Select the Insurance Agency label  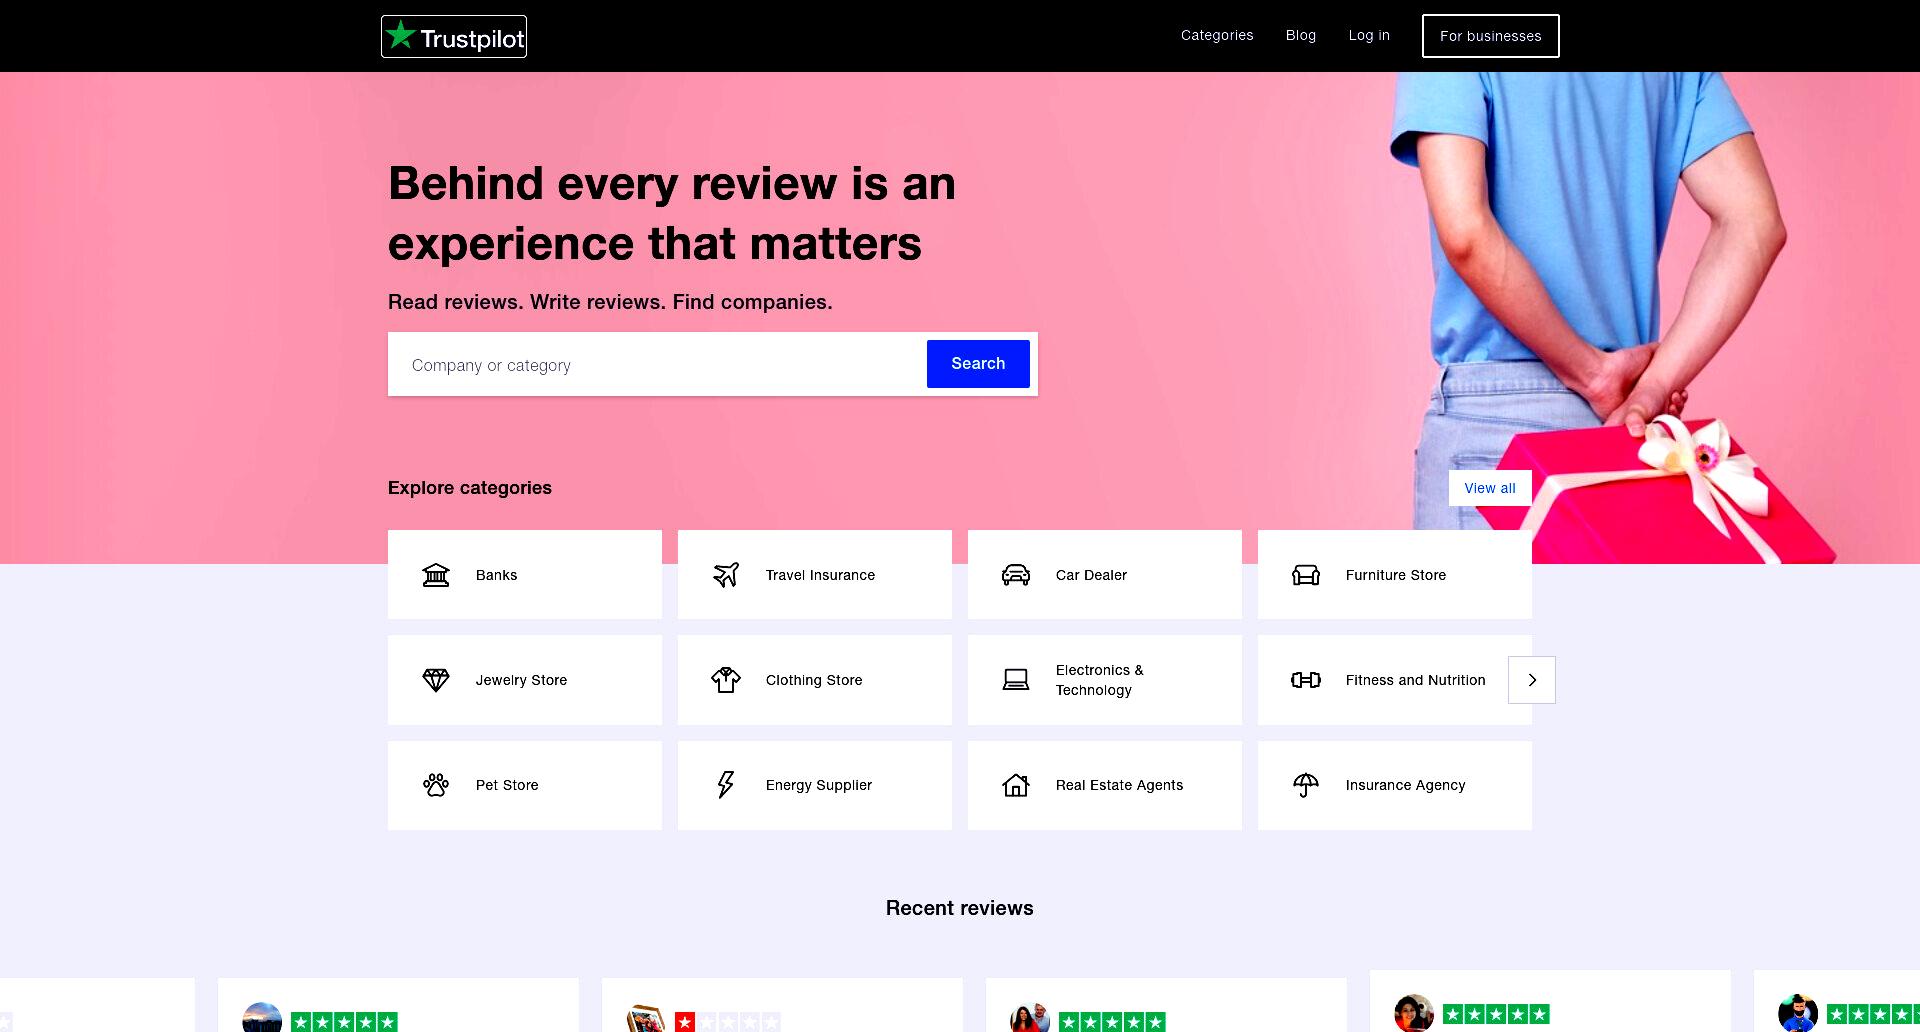coord(1405,785)
